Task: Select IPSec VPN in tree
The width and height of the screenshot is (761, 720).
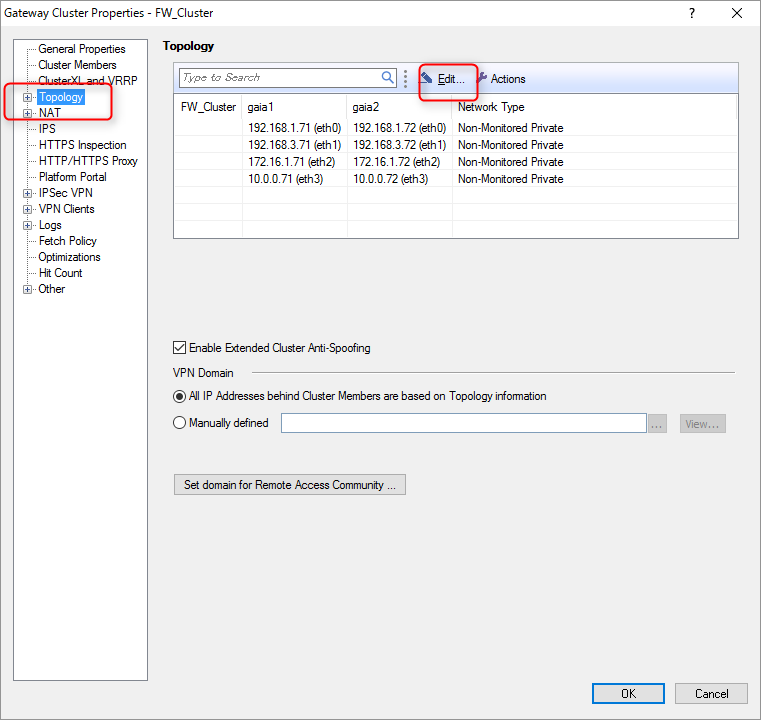Action: pyautogui.click(x=66, y=193)
